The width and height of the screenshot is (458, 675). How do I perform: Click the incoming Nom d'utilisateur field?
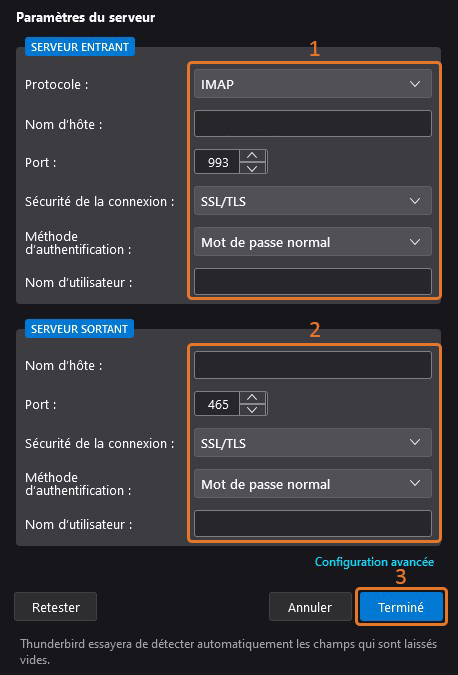pyautogui.click(x=313, y=282)
